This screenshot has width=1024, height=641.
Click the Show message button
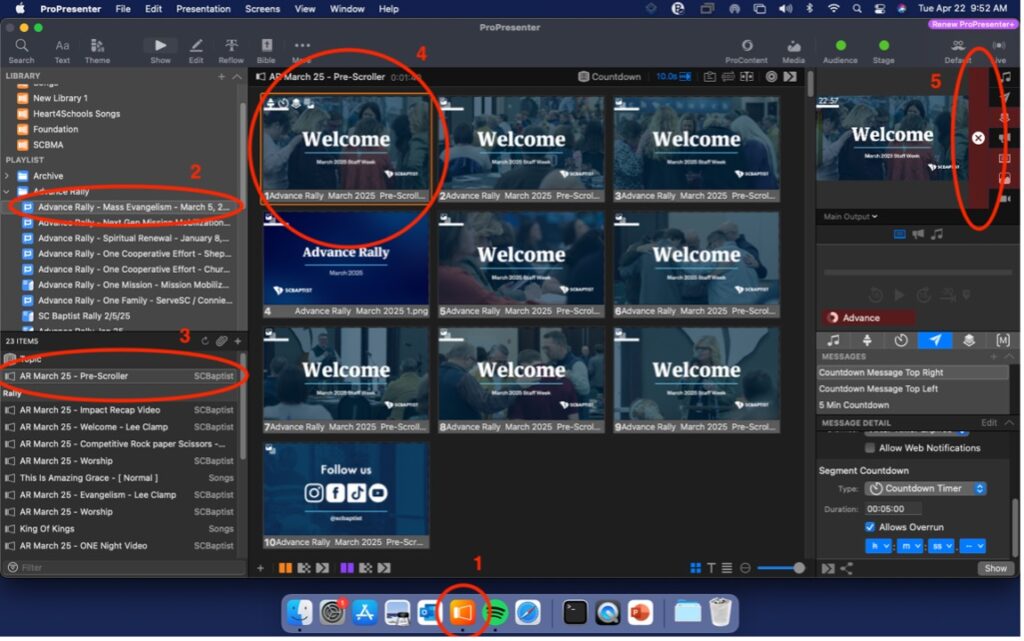[995, 569]
